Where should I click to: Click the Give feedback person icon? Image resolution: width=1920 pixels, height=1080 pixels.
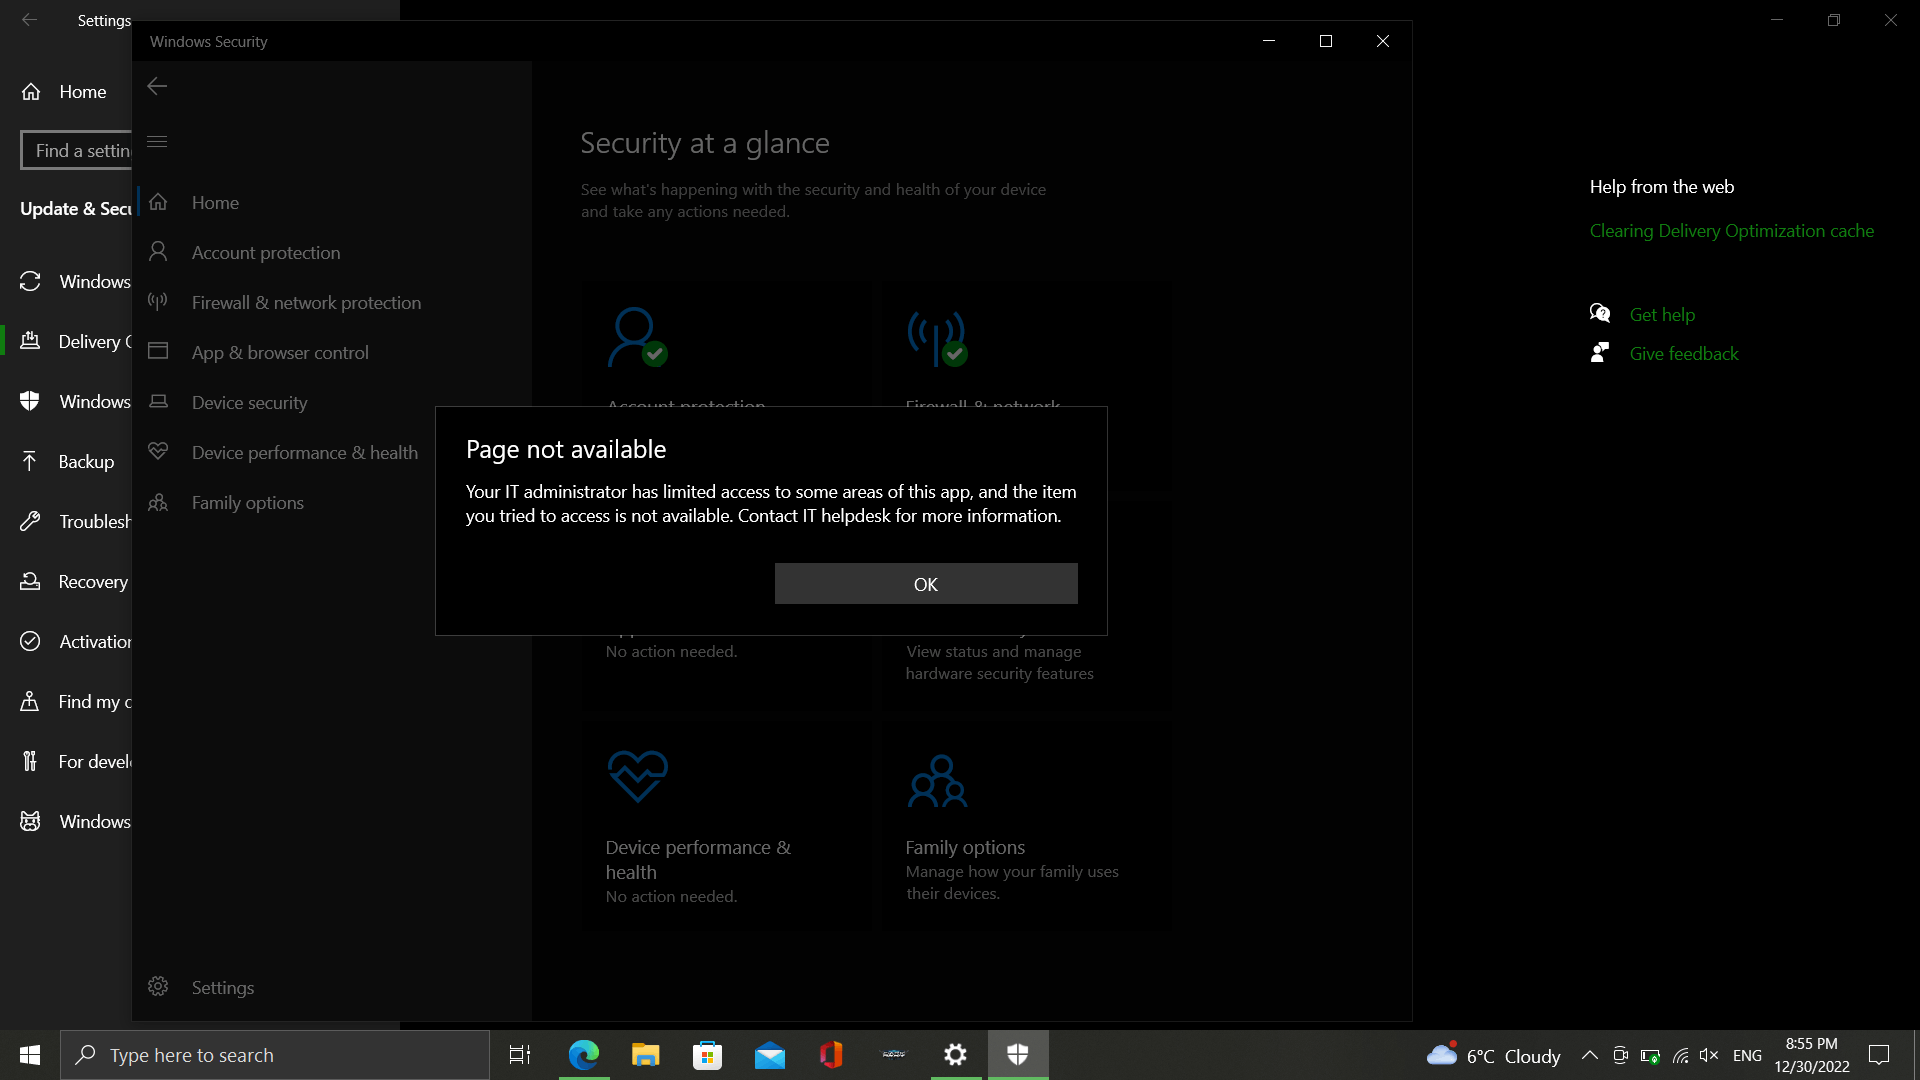pos(1600,353)
